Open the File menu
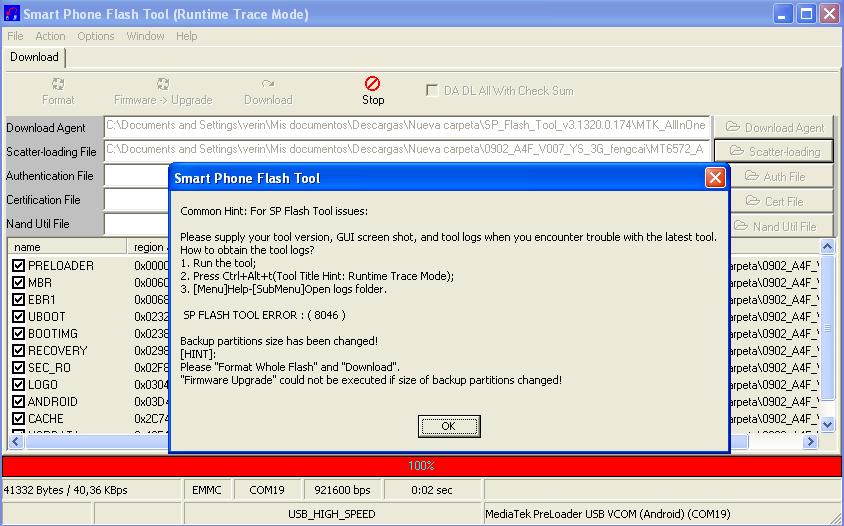This screenshot has width=844, height=526. click(15, 36)
